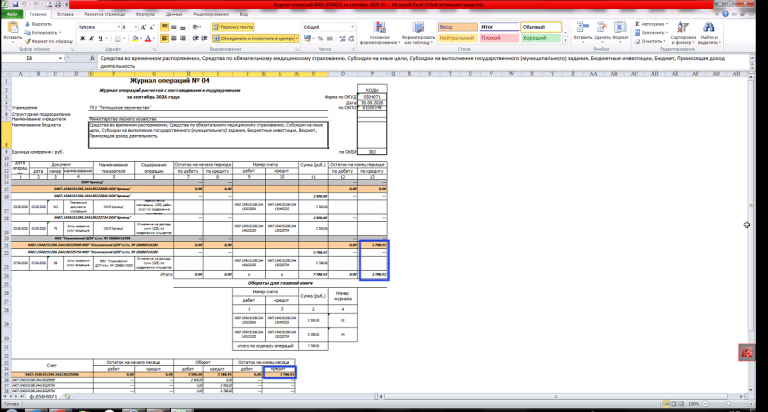
Task: Switch to the Данные tab
Action: click(x=174, y=15)
